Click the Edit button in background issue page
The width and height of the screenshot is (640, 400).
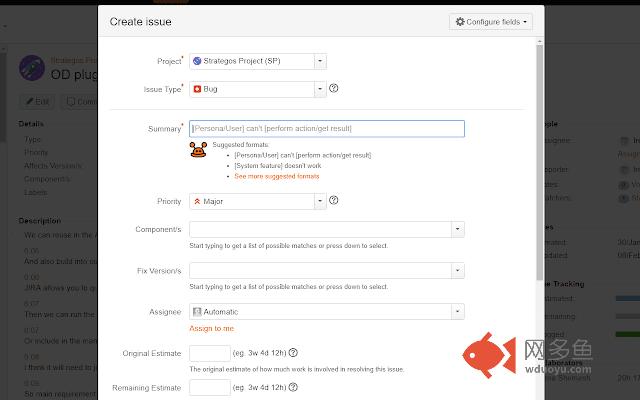37,101
